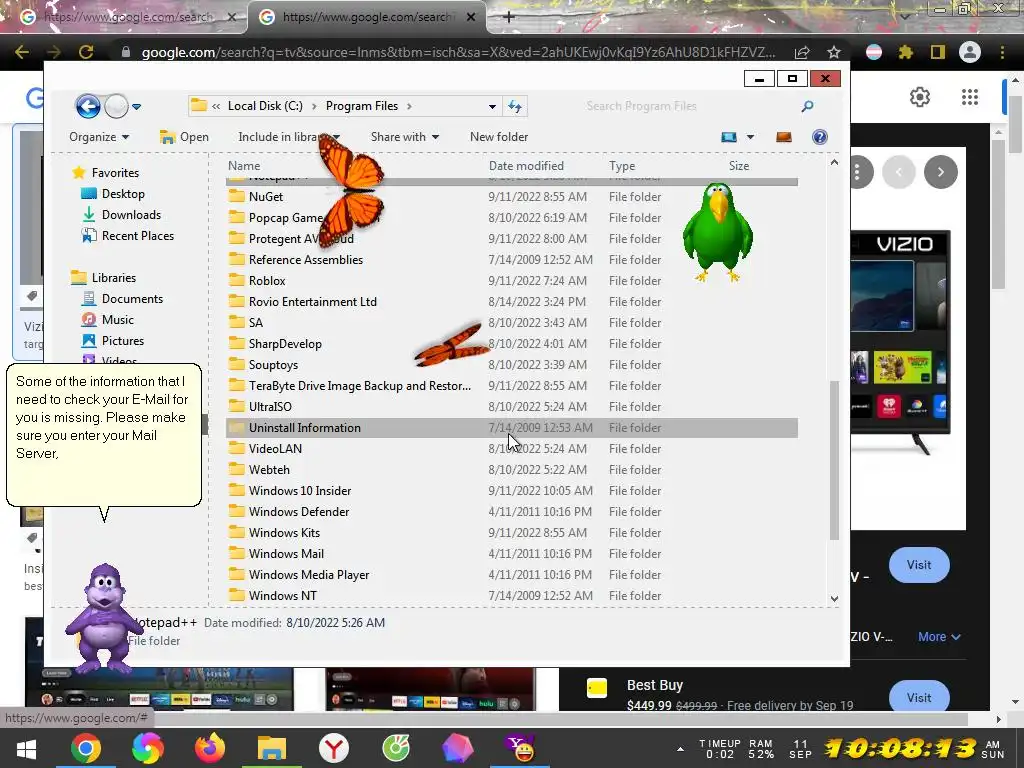The width and height of the screenshot is (1024, 768).
Task: Sort by Date modified column header
Action: point(526,166)
